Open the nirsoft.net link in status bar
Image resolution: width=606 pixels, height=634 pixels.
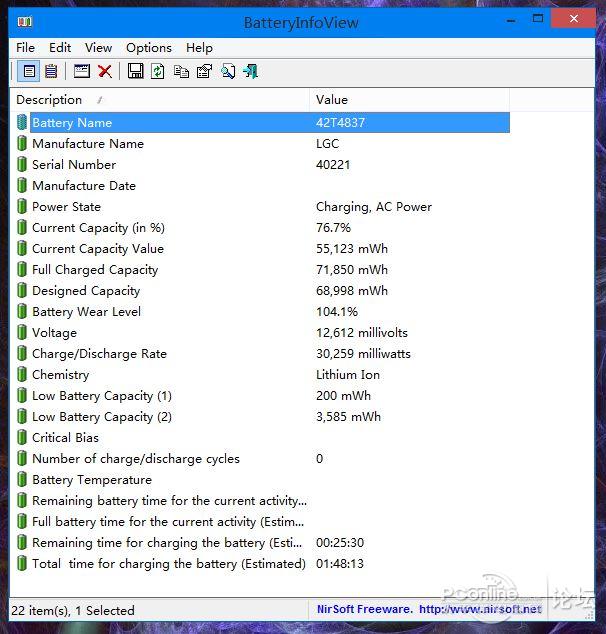pyautogui.click(x=480, y=609)
